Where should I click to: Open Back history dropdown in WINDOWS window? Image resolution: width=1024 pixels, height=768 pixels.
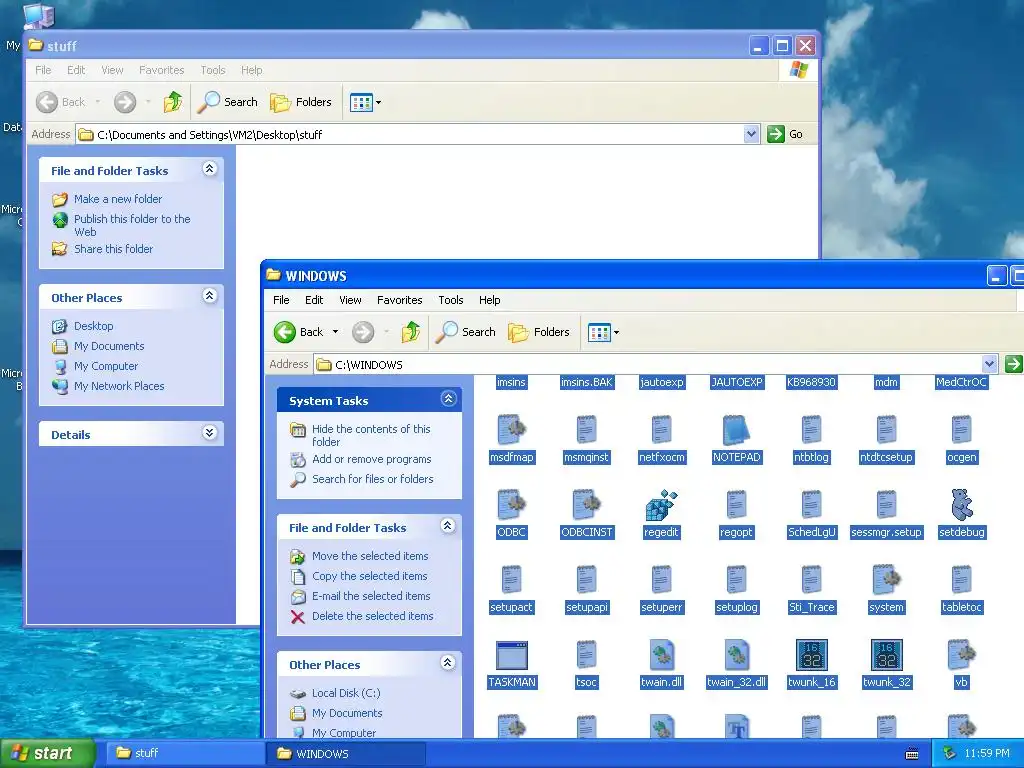click(336, 332)
